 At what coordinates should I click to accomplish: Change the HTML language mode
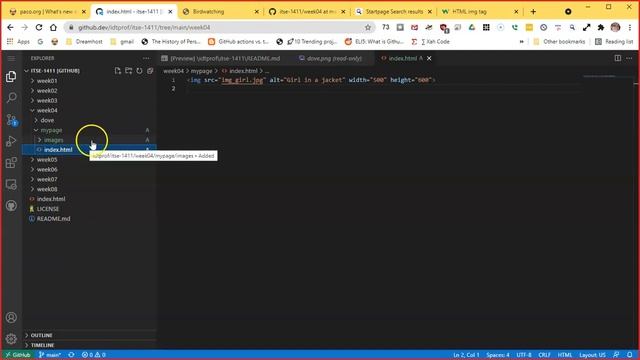click(x=565, y=355)
